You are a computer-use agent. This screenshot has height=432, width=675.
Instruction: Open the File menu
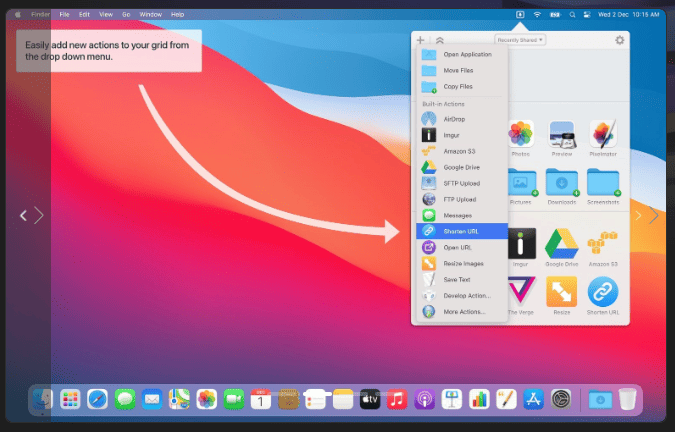click(64, 15)
